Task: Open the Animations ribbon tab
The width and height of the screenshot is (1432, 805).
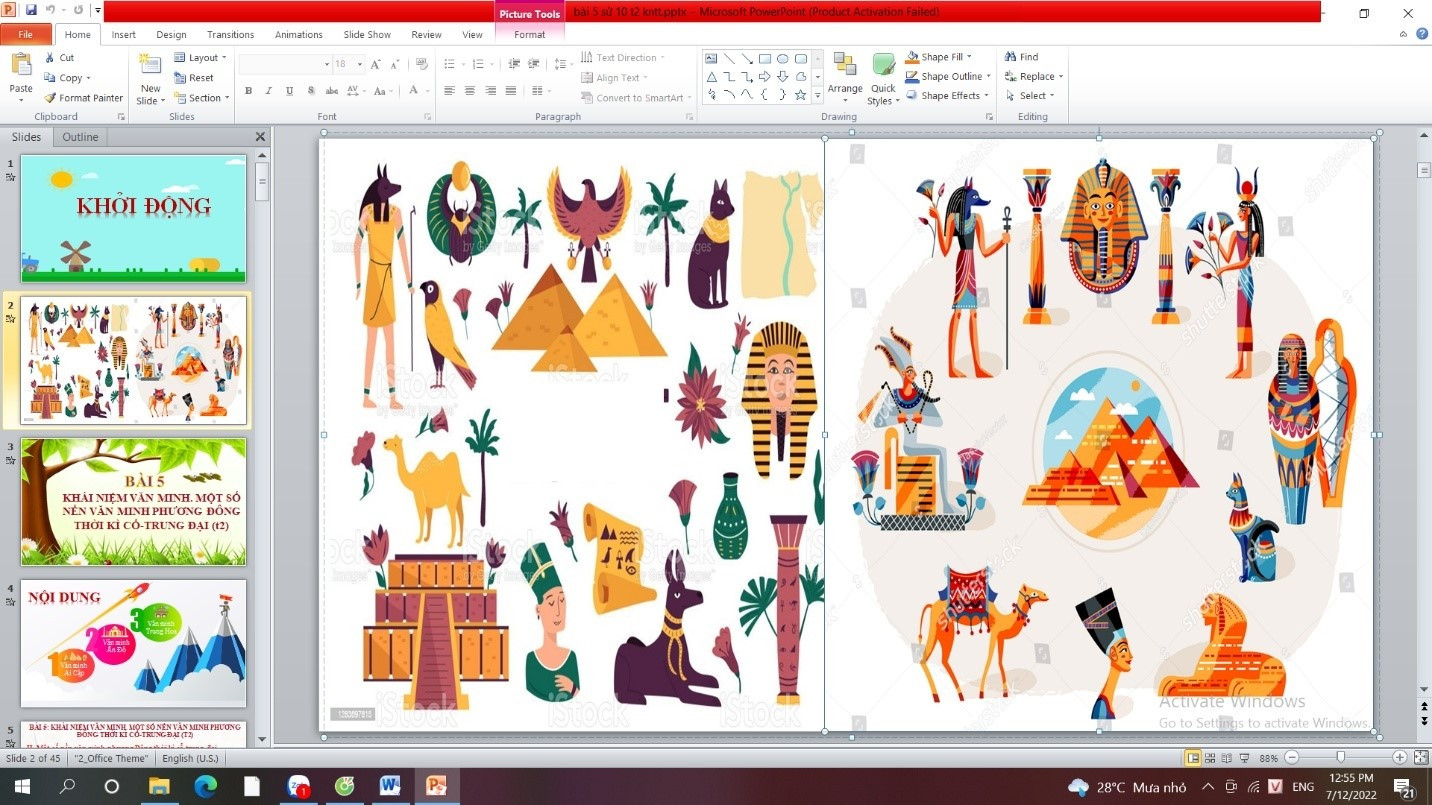Action: [299, 34]
